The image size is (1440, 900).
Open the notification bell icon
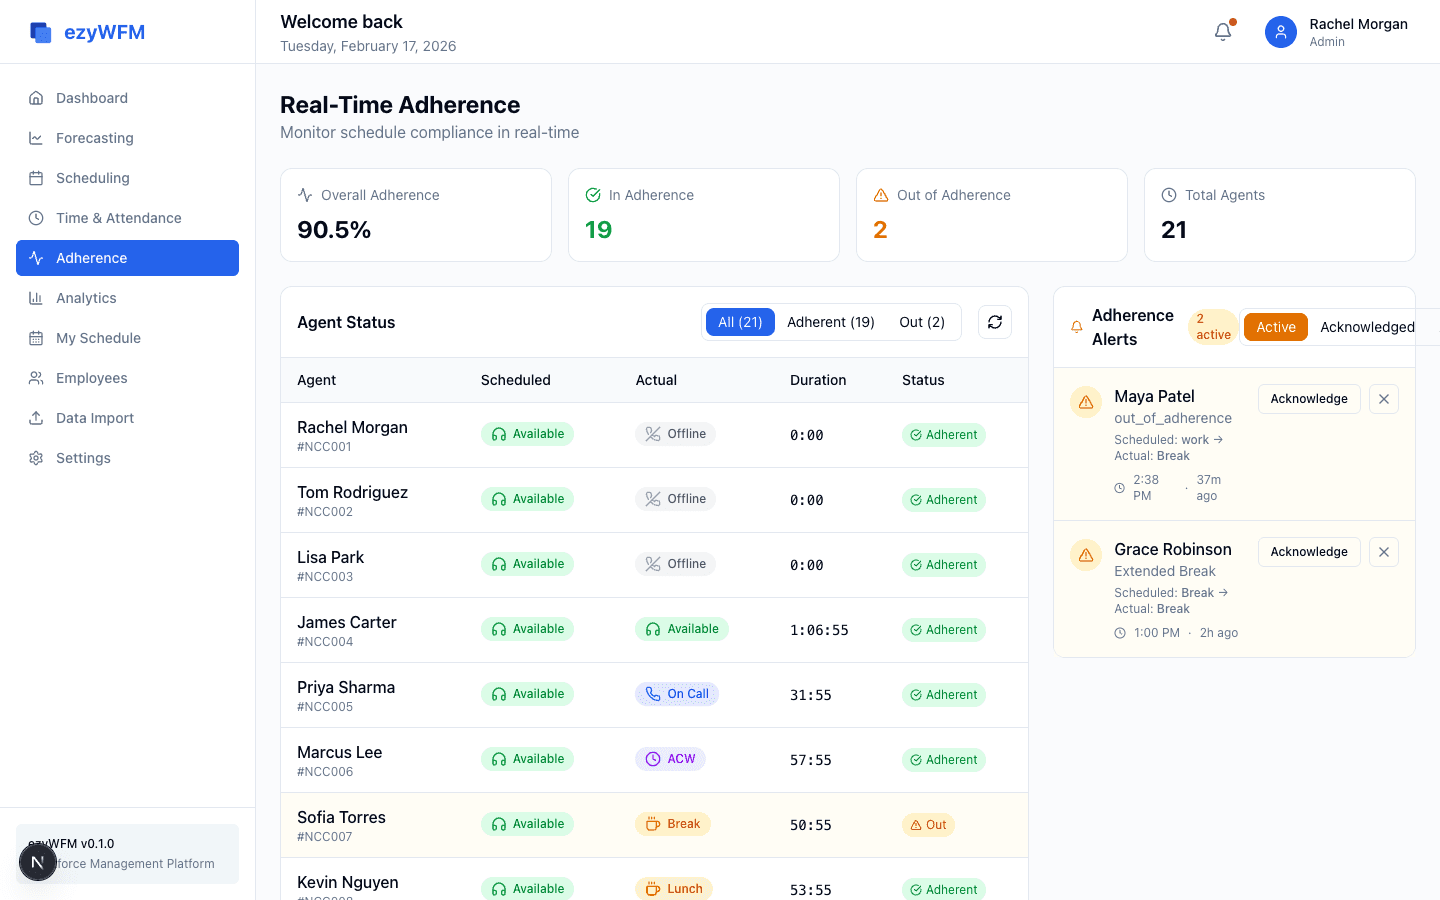[1222, 31]
